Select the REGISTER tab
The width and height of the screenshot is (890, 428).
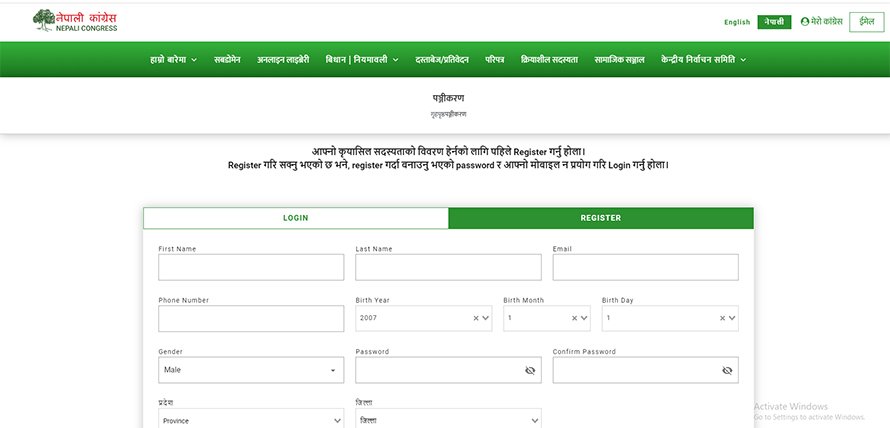pos(600,218)
